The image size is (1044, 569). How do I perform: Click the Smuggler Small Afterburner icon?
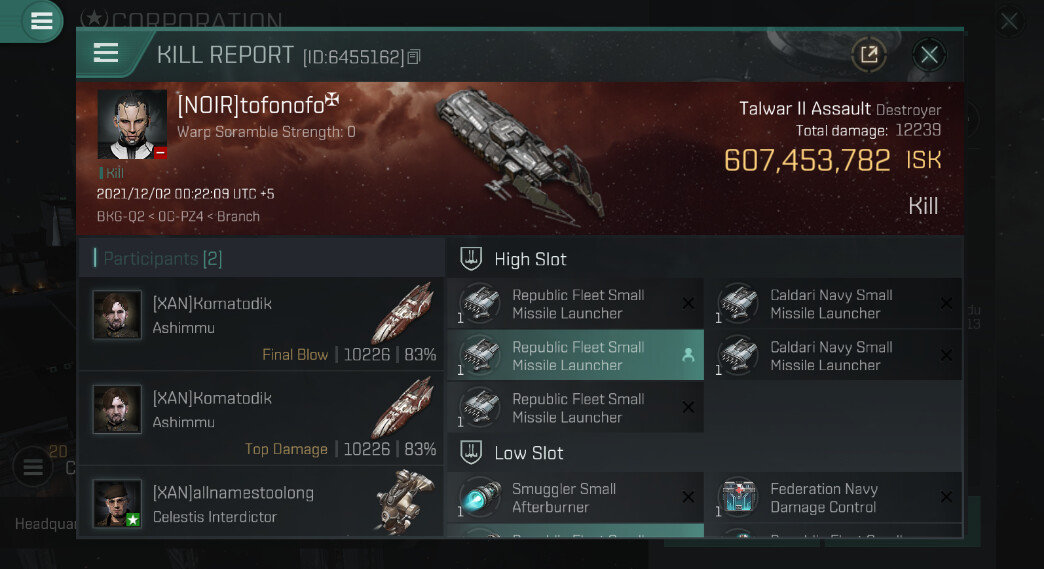point(480,497)
